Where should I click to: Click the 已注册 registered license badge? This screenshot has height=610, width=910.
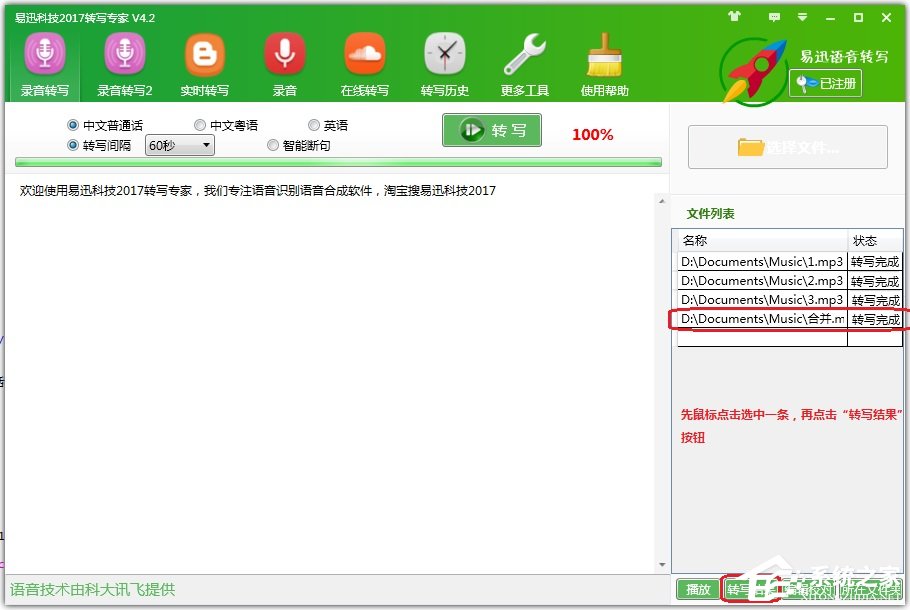click(824, 84)
